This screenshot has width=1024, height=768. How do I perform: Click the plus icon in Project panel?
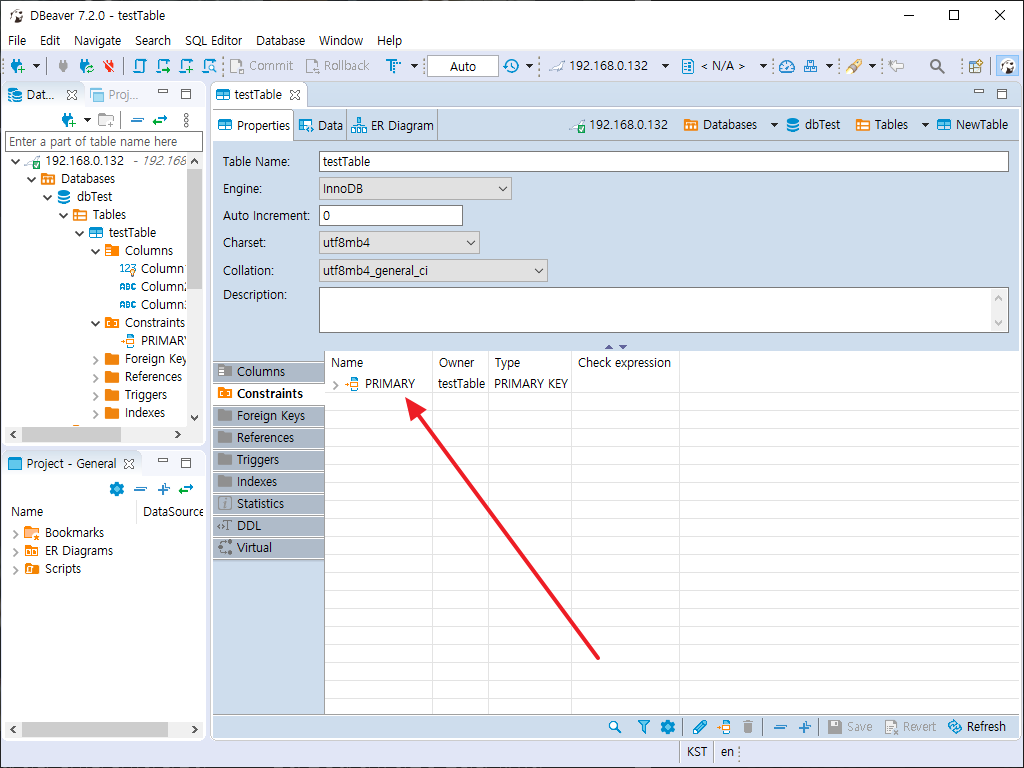point(164,488)
